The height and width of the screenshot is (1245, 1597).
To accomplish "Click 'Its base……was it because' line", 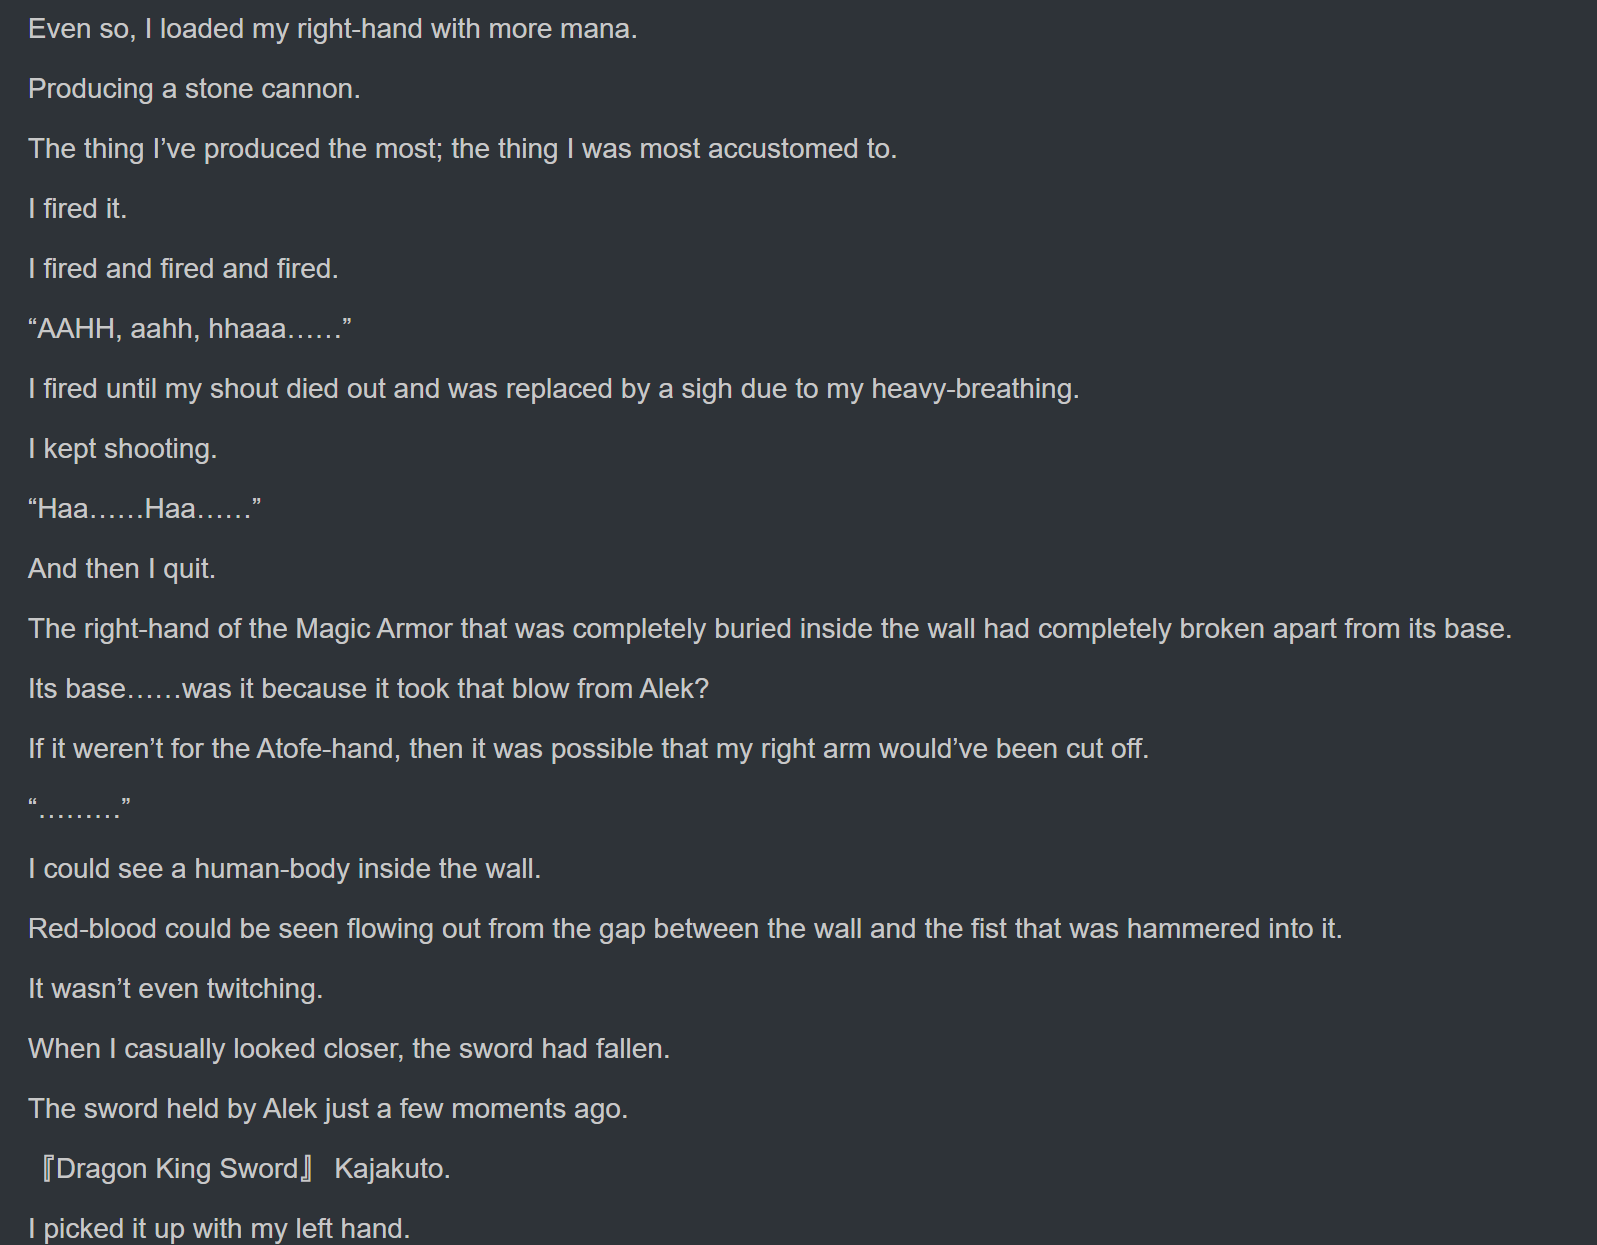I will pyautogui.click(x=368, y=689).
